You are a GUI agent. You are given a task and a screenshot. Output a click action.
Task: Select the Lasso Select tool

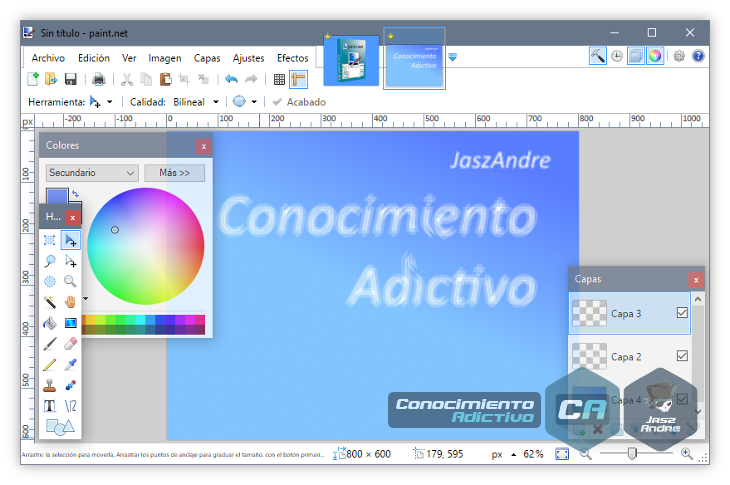(50, 261)
